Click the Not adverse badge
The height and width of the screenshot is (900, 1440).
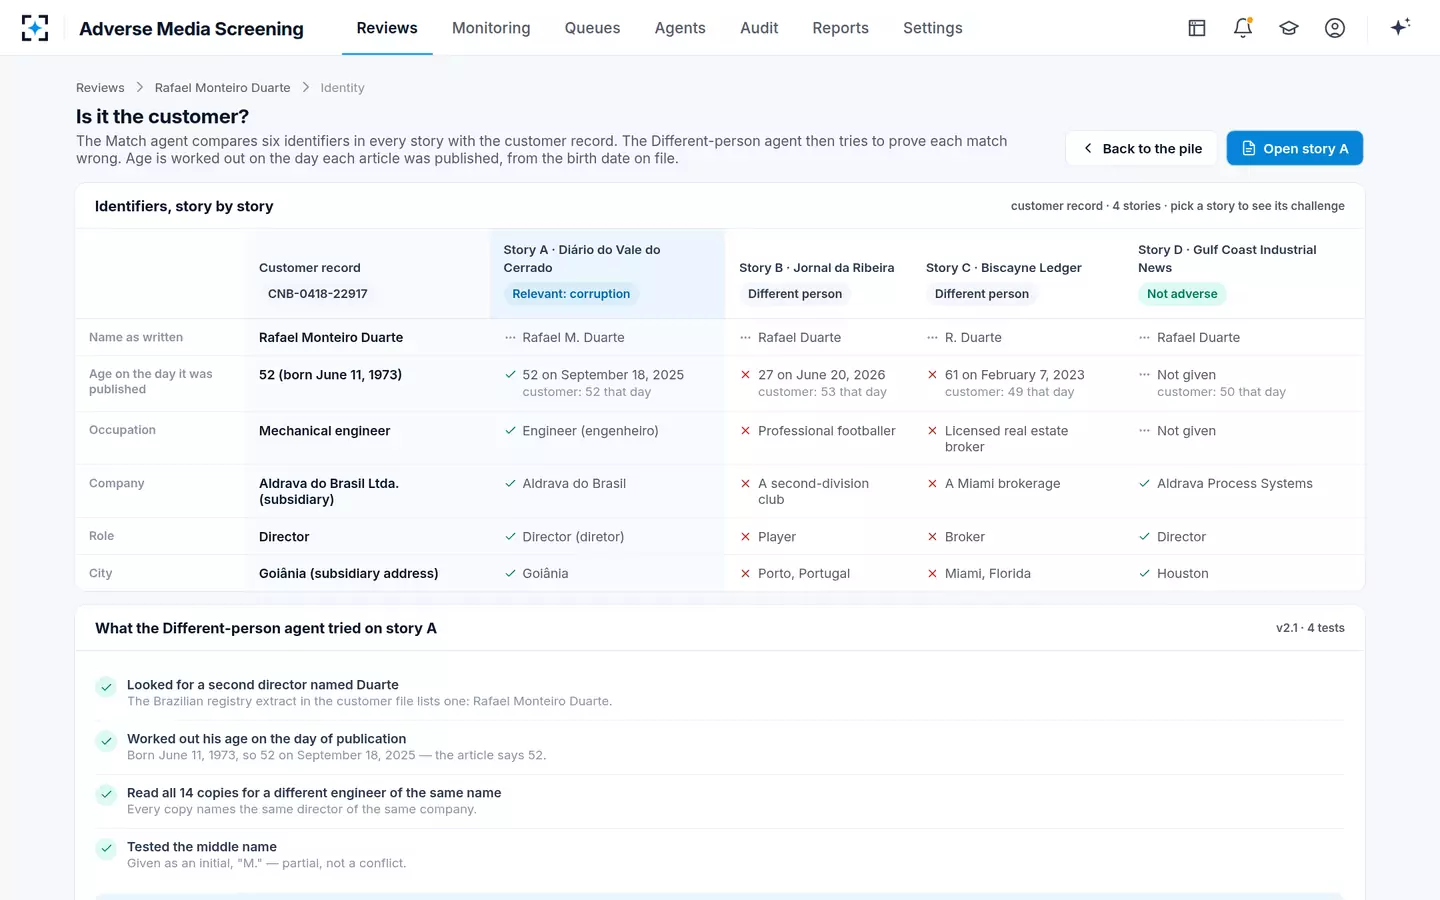click(x=1182, y=294)
